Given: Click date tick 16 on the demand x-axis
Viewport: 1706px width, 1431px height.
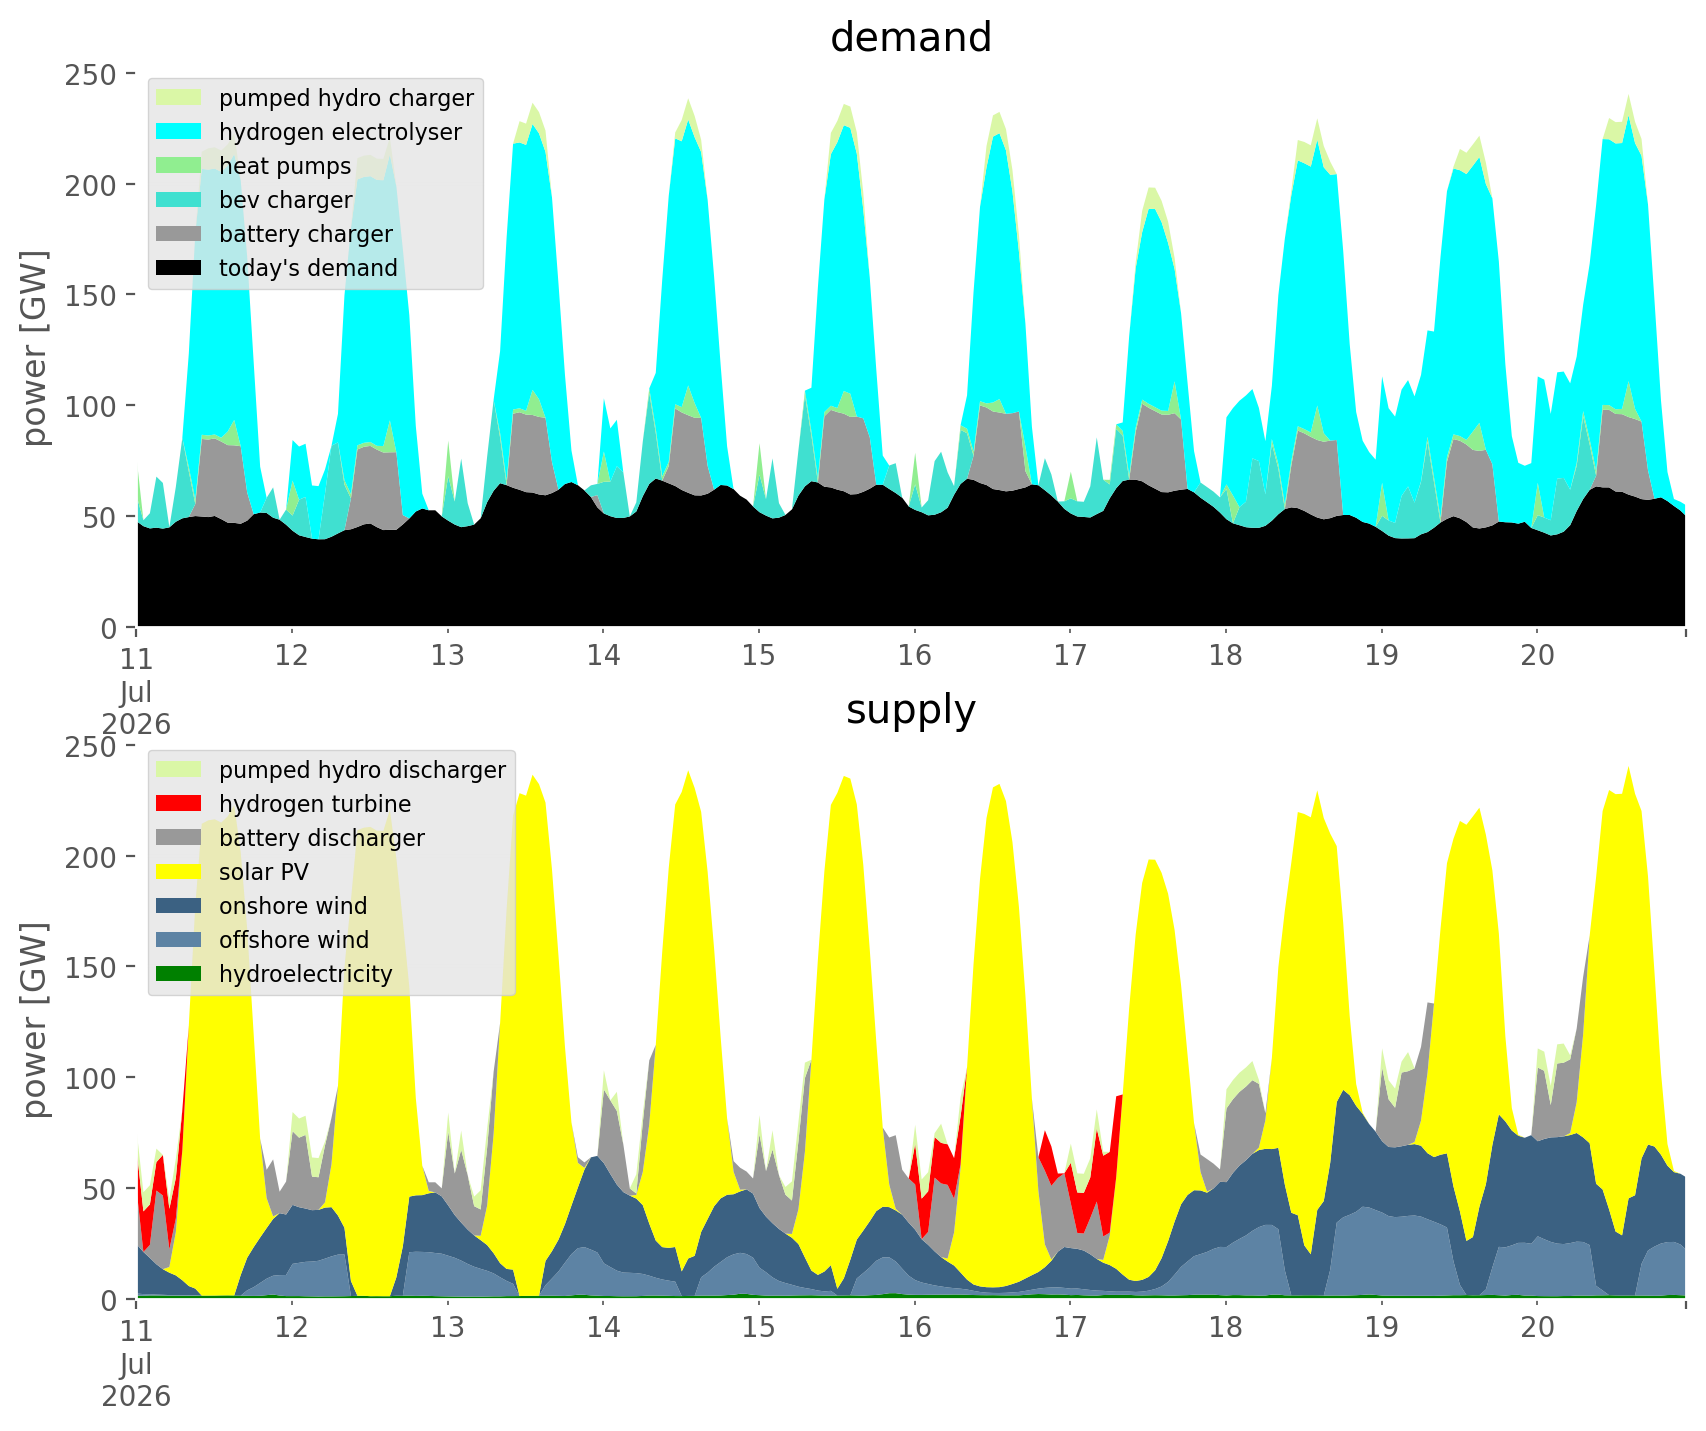Looking at the screenshot, I should coord(914,657).
